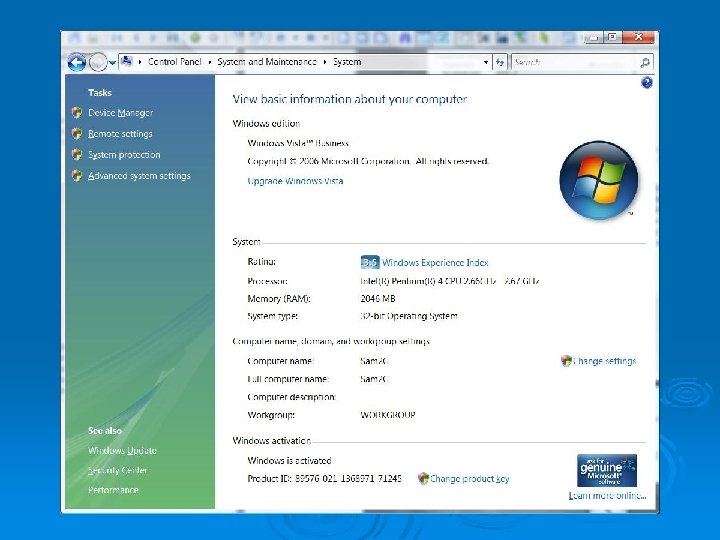Expand the arrow before System and Maintenance

[209, 62]
